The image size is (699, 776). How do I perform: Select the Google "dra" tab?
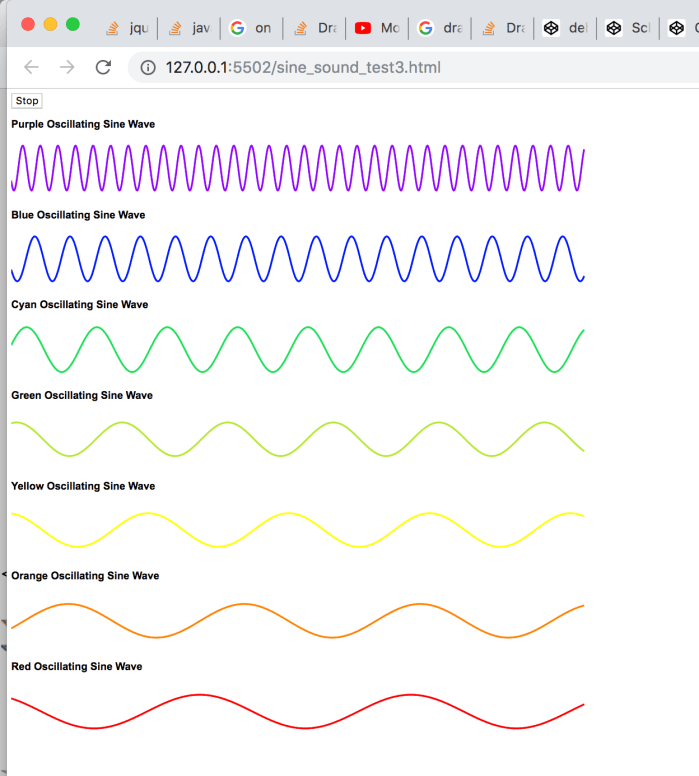(x=440, y=28)
